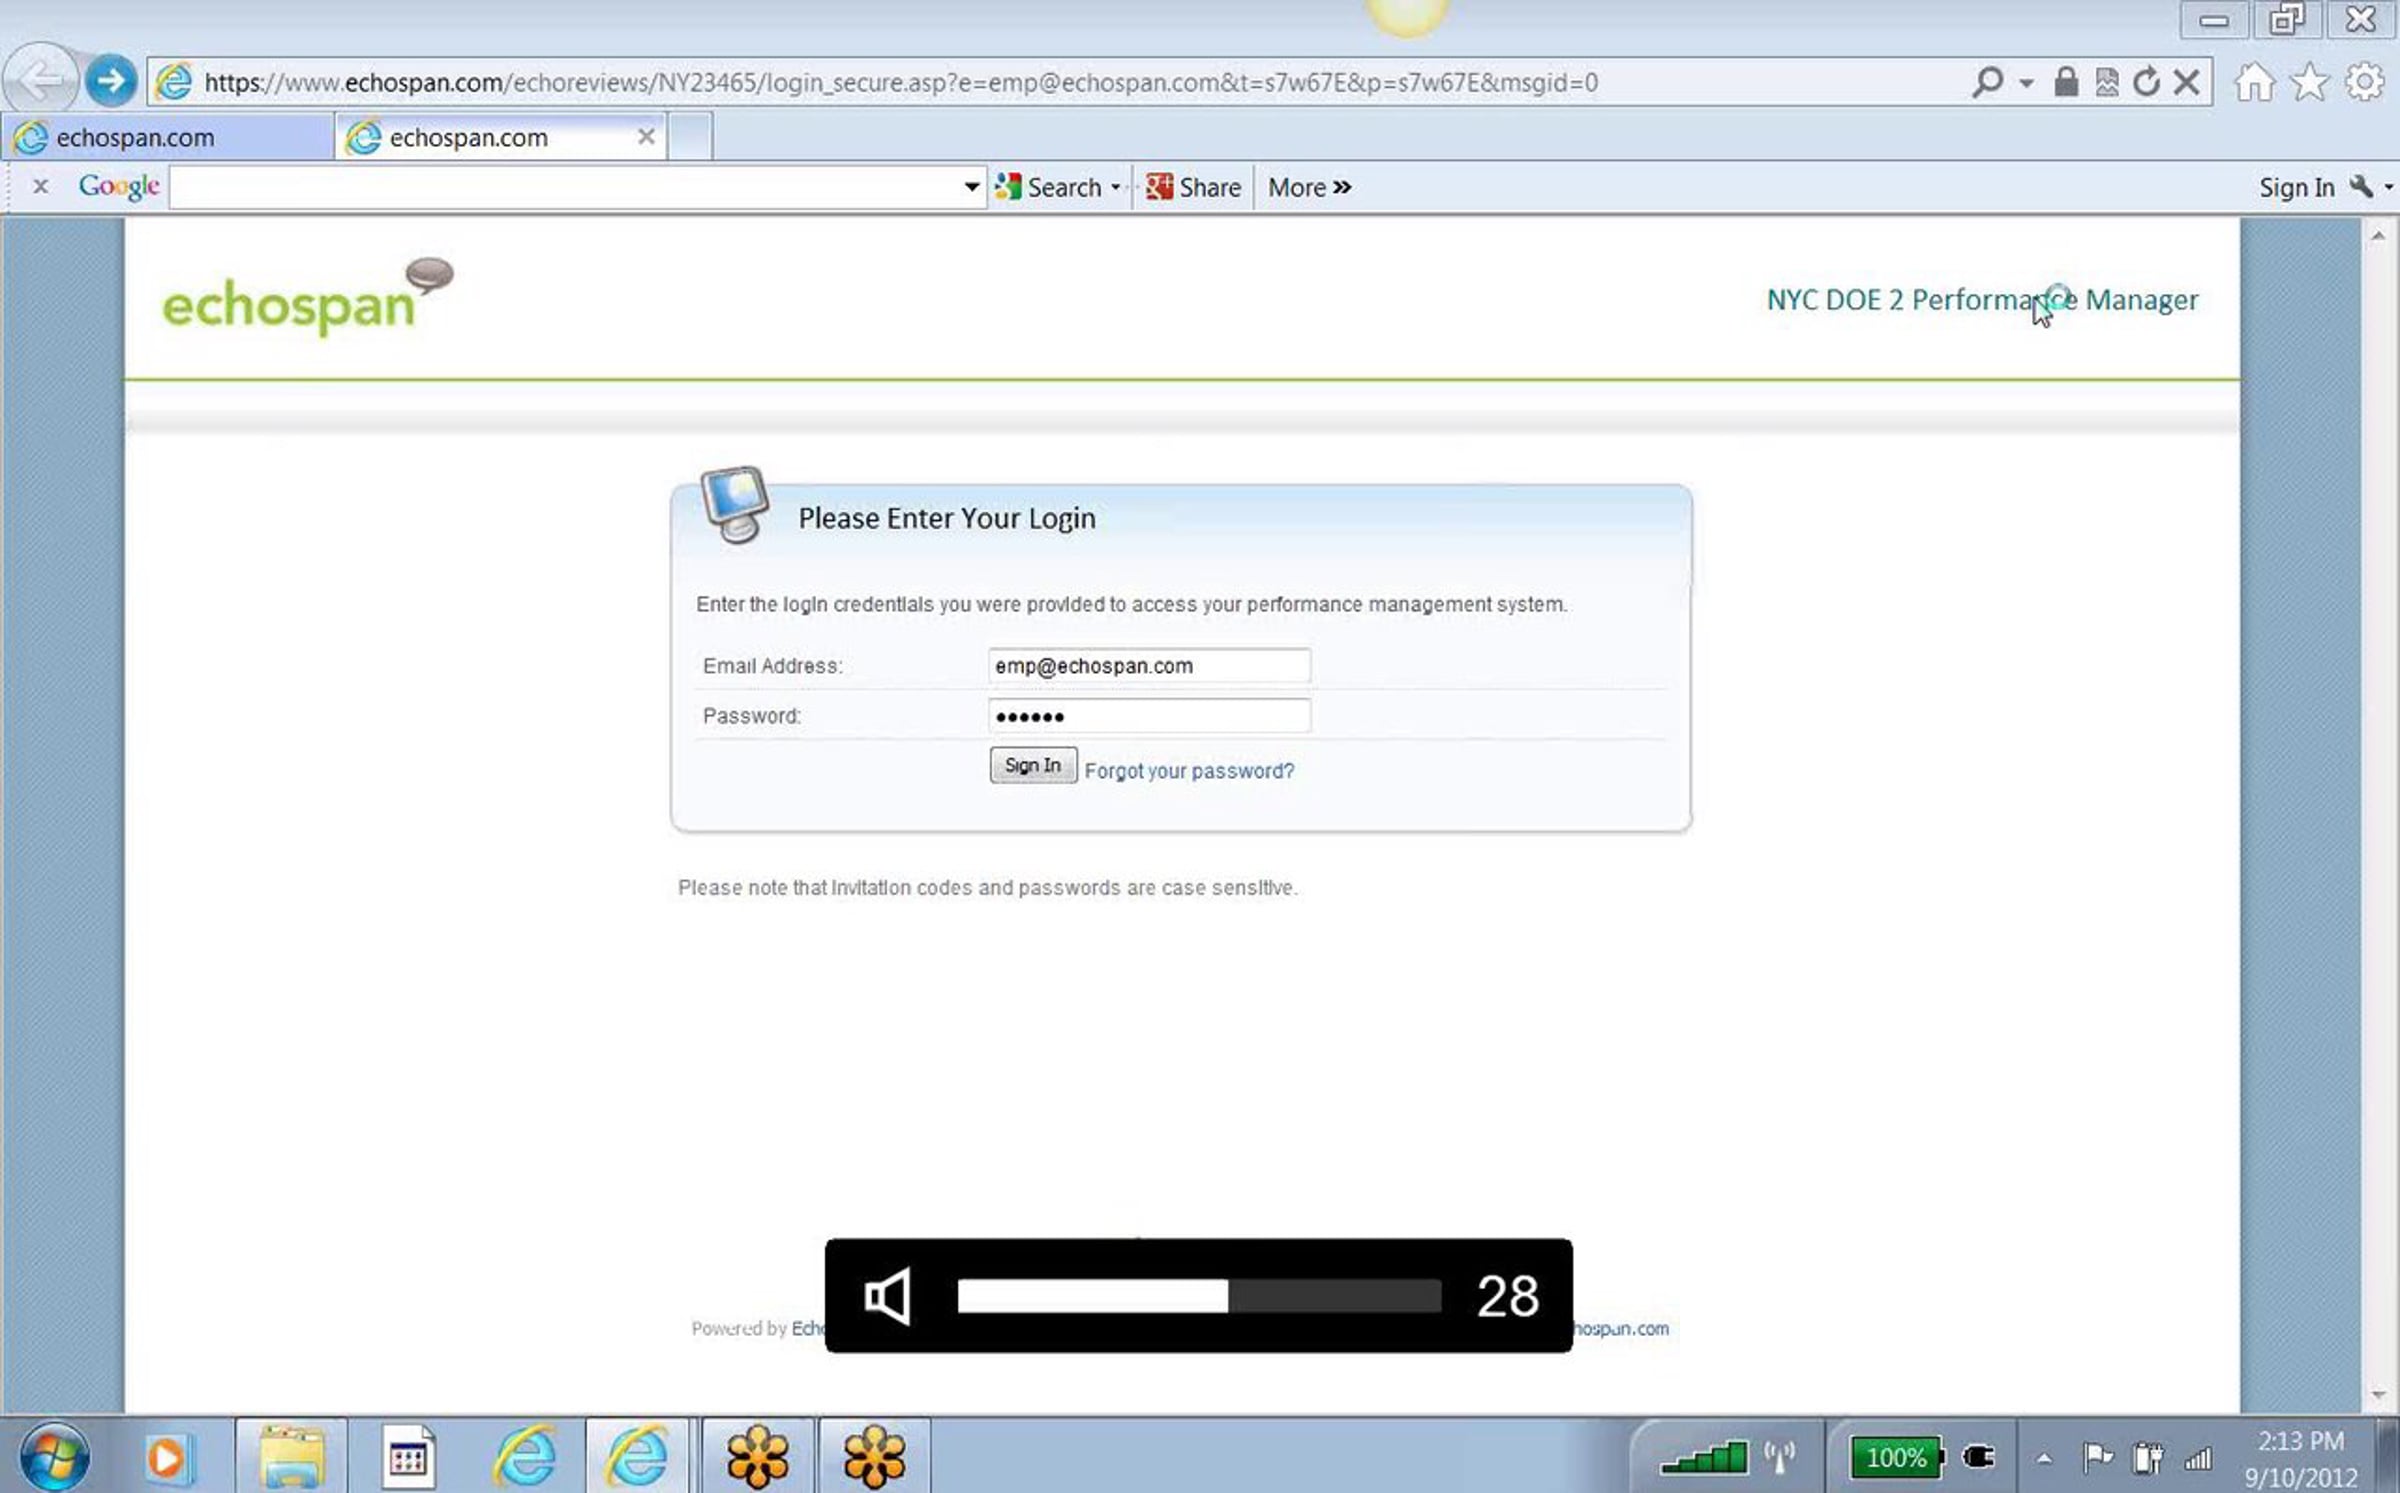Open the Forgot your password? link
Viewport: 2400px width, 1493px height.
pos(1189,771)
